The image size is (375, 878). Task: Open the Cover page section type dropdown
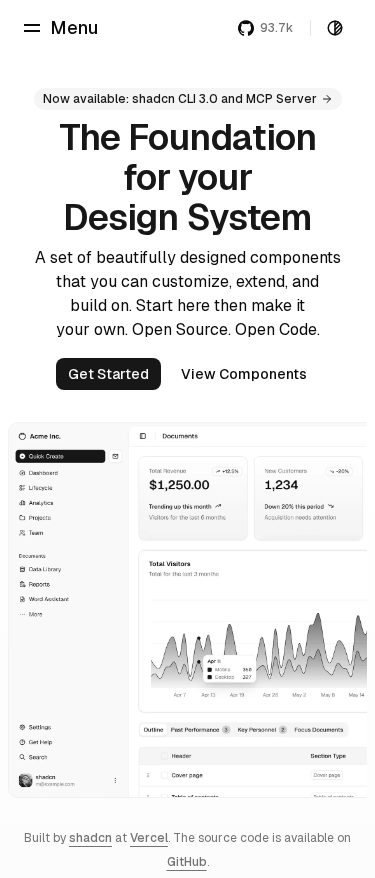(x=327, y=776)
